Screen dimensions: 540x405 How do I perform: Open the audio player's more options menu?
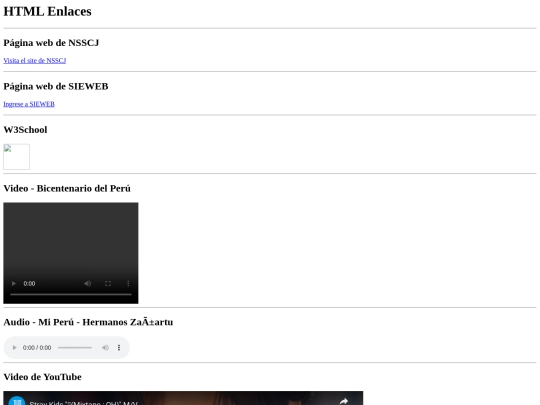click(119, 347)
